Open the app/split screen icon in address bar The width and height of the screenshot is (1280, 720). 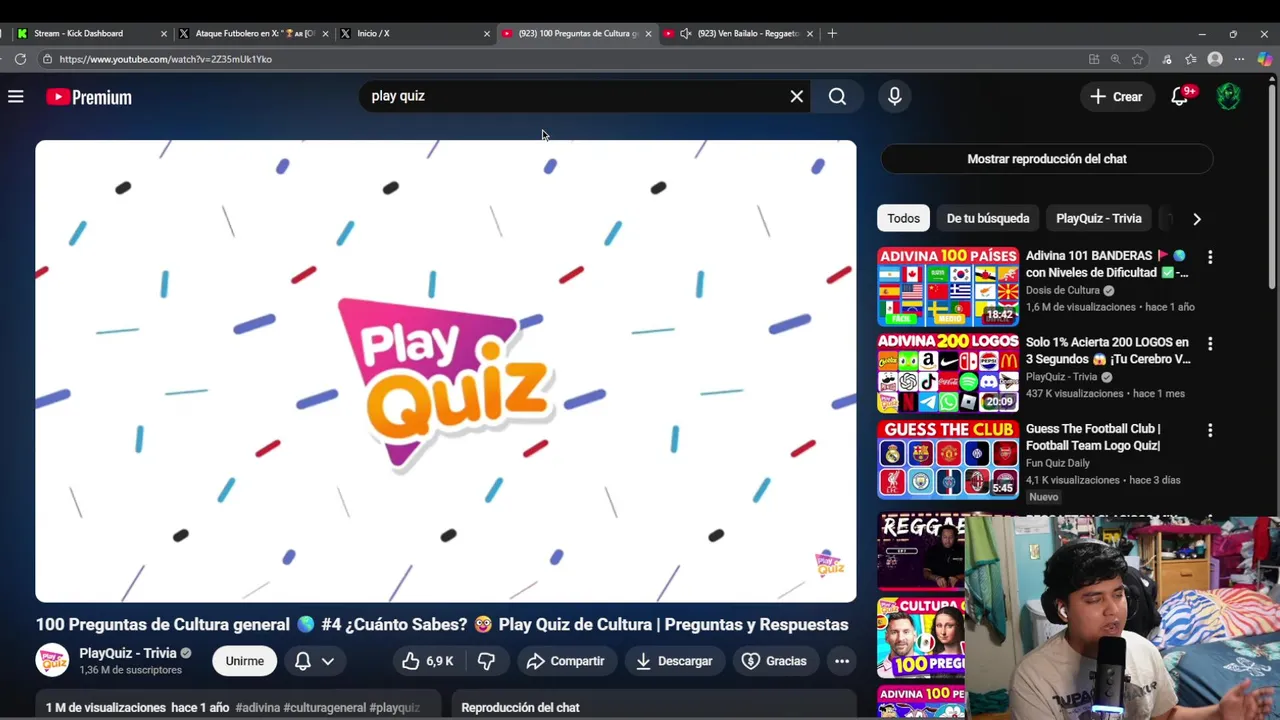click(1093, 59)
